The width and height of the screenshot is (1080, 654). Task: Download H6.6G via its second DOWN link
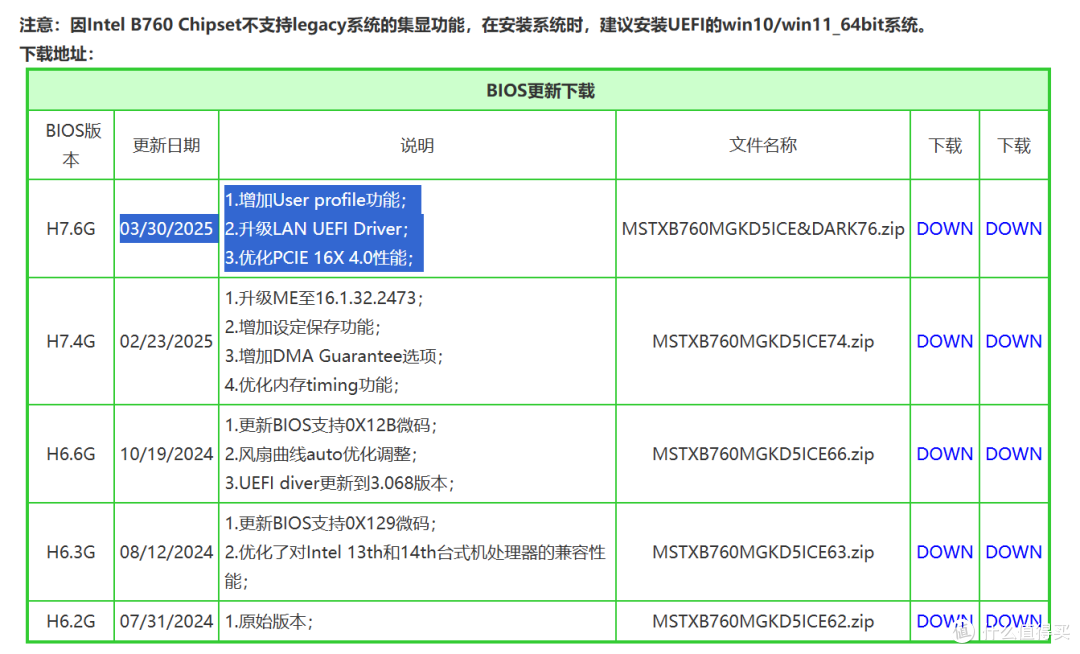point(1013,454)
